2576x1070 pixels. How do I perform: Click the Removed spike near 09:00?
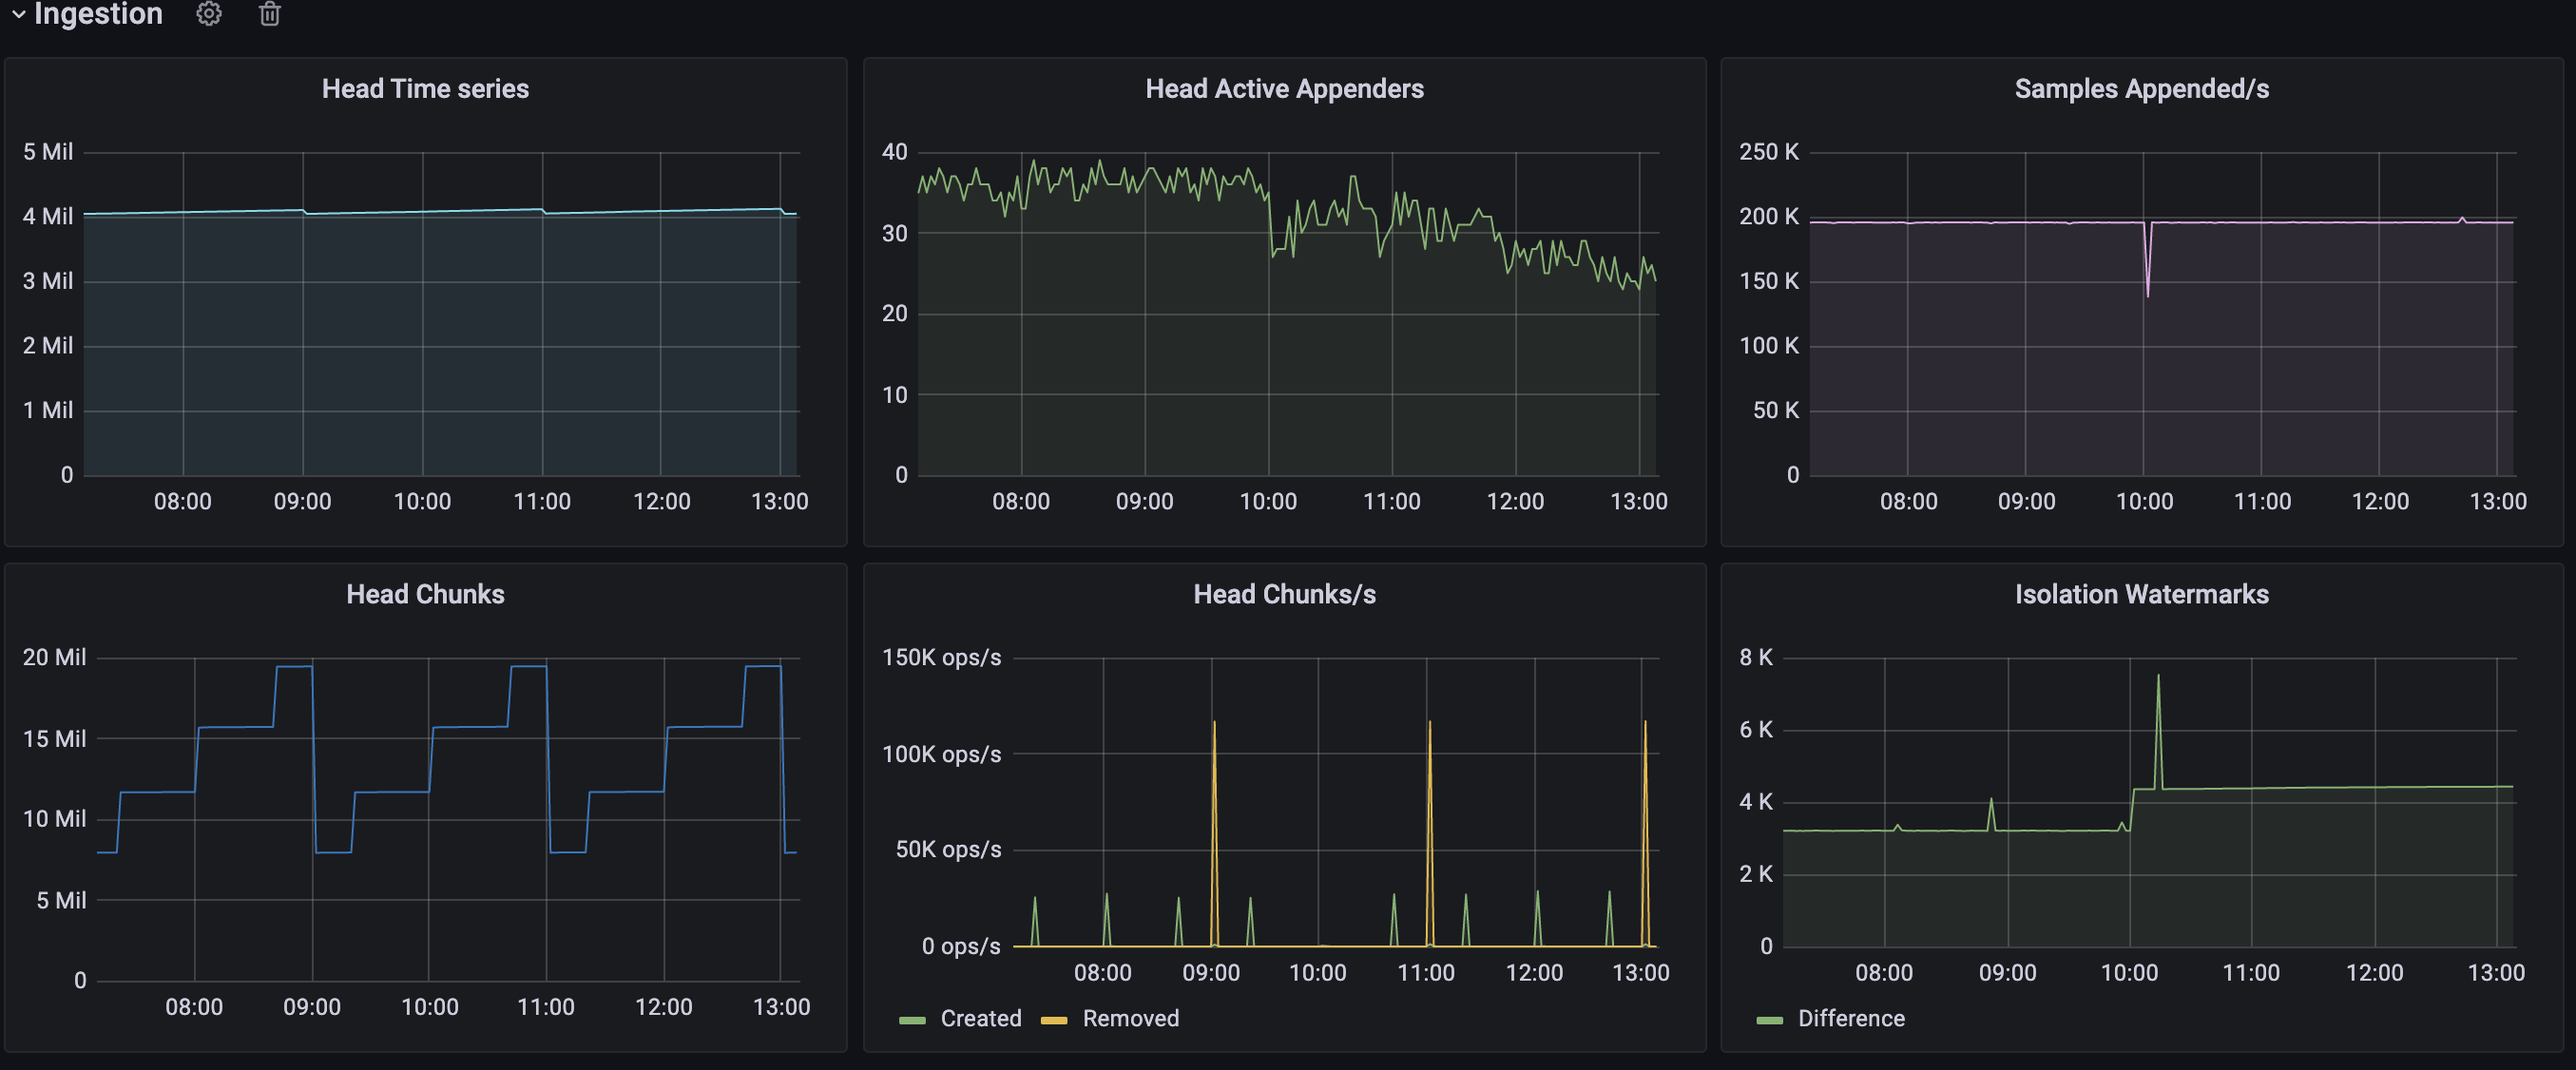(x=1214, y=725)
